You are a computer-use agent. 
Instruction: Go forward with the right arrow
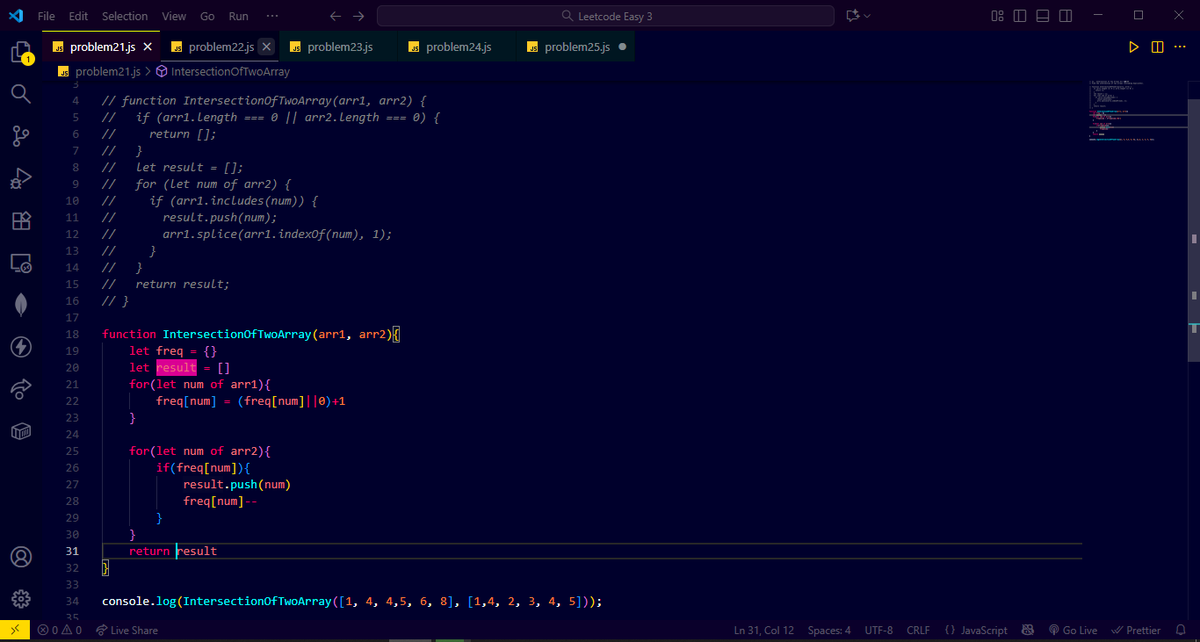358,16
